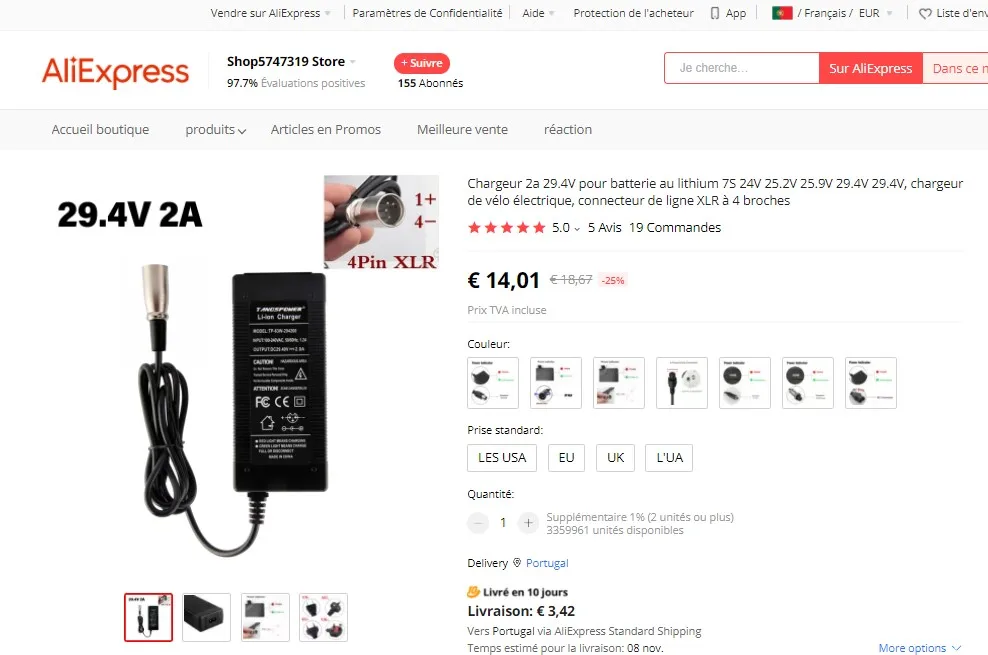
Task: Click the Portugal flag icon
Action: coord(782,13)
